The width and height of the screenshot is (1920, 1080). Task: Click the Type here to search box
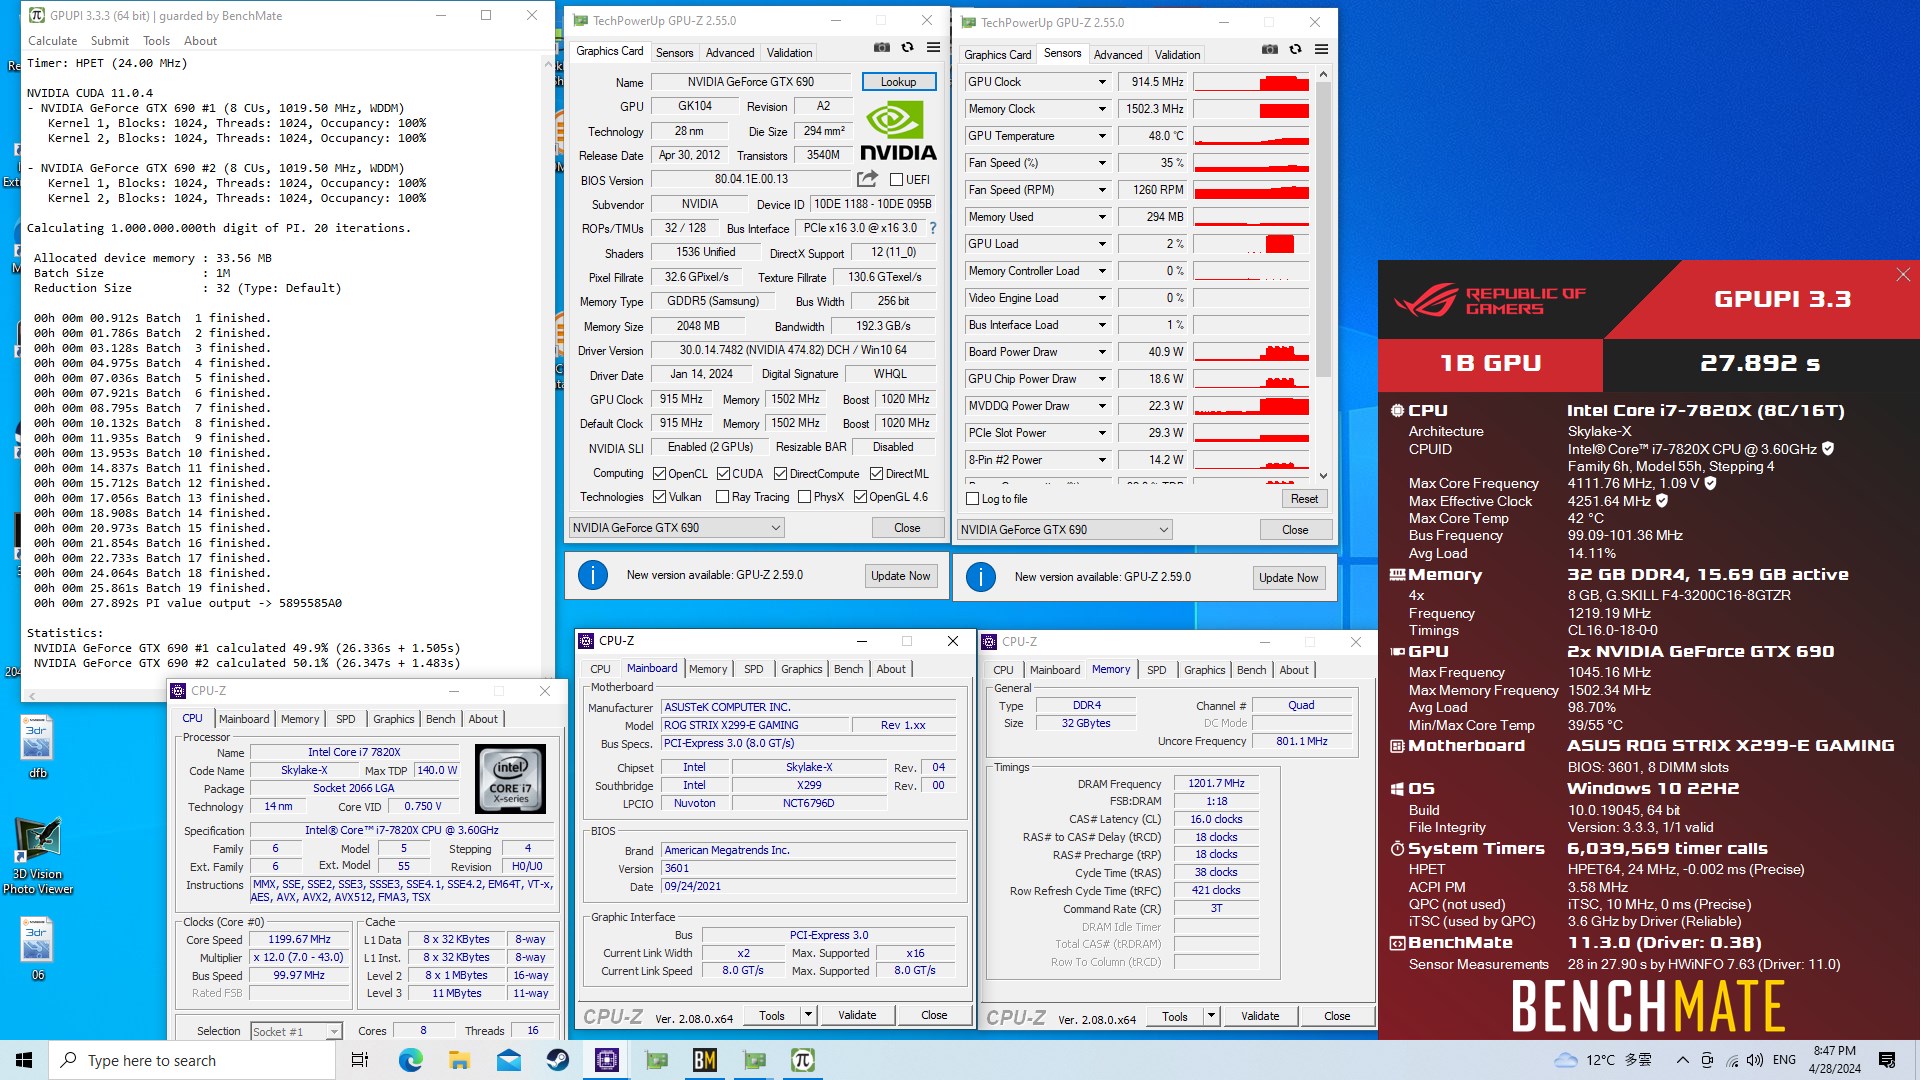point(192,1060)
